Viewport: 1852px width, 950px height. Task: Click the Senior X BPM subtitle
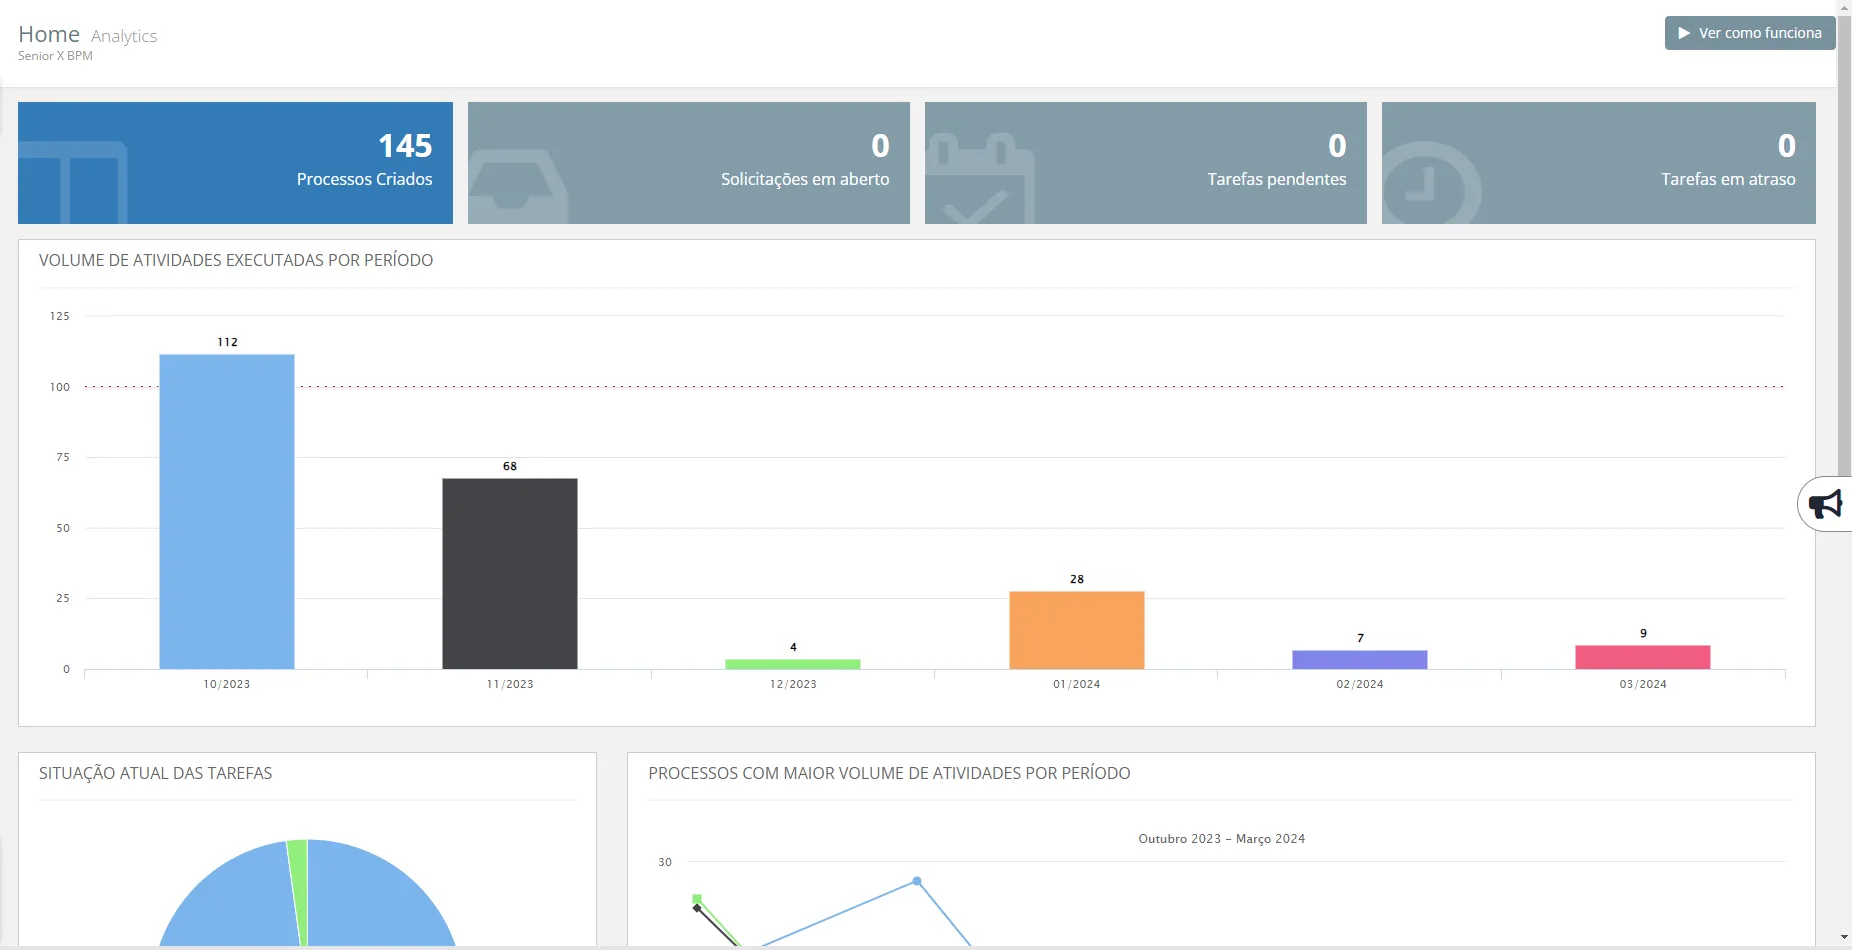[55, 56]
